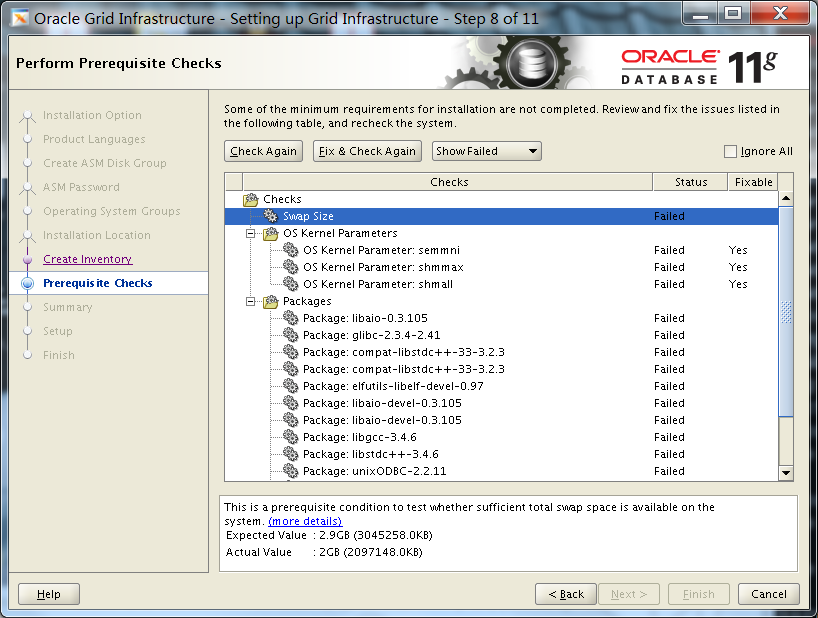Click the gear icon for libstdc++-3.4.6 package
The image size is (818, 618).
291,454
